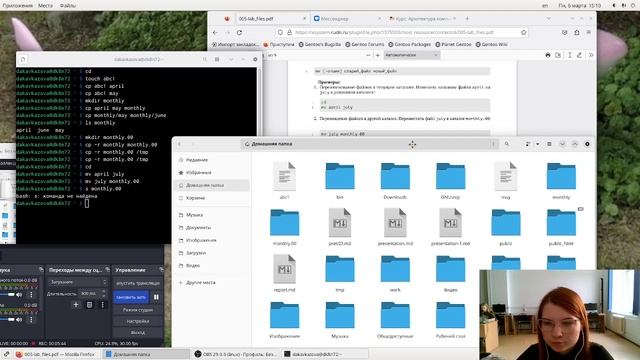The height and width of the screenshot is (360, 640).
Task: Stop recording with the blue OBS button
Action: (x=131, y=297)
